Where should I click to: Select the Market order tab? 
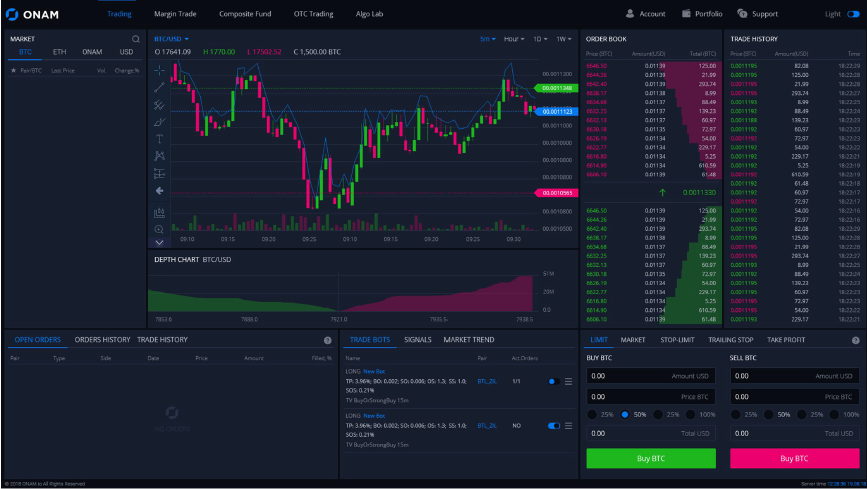coord(633,340)
